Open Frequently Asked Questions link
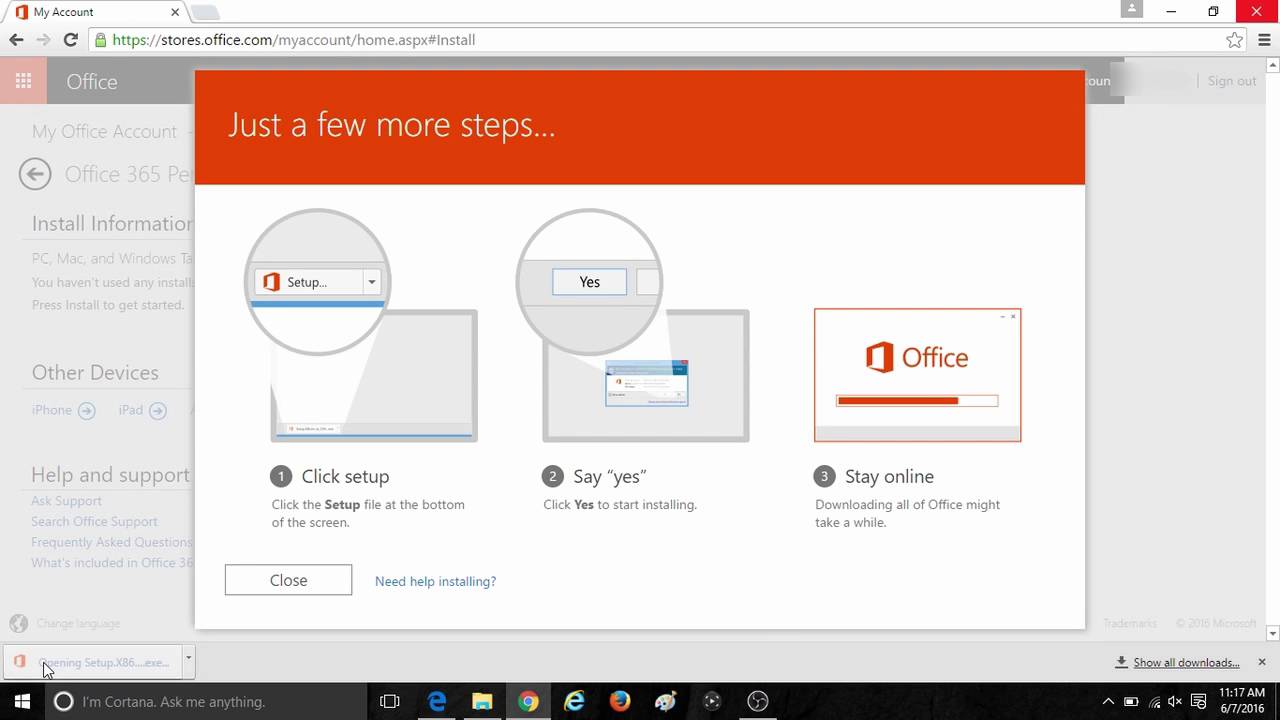The height and width of the screenshot is (720, 1280). [x=111, y=542]
